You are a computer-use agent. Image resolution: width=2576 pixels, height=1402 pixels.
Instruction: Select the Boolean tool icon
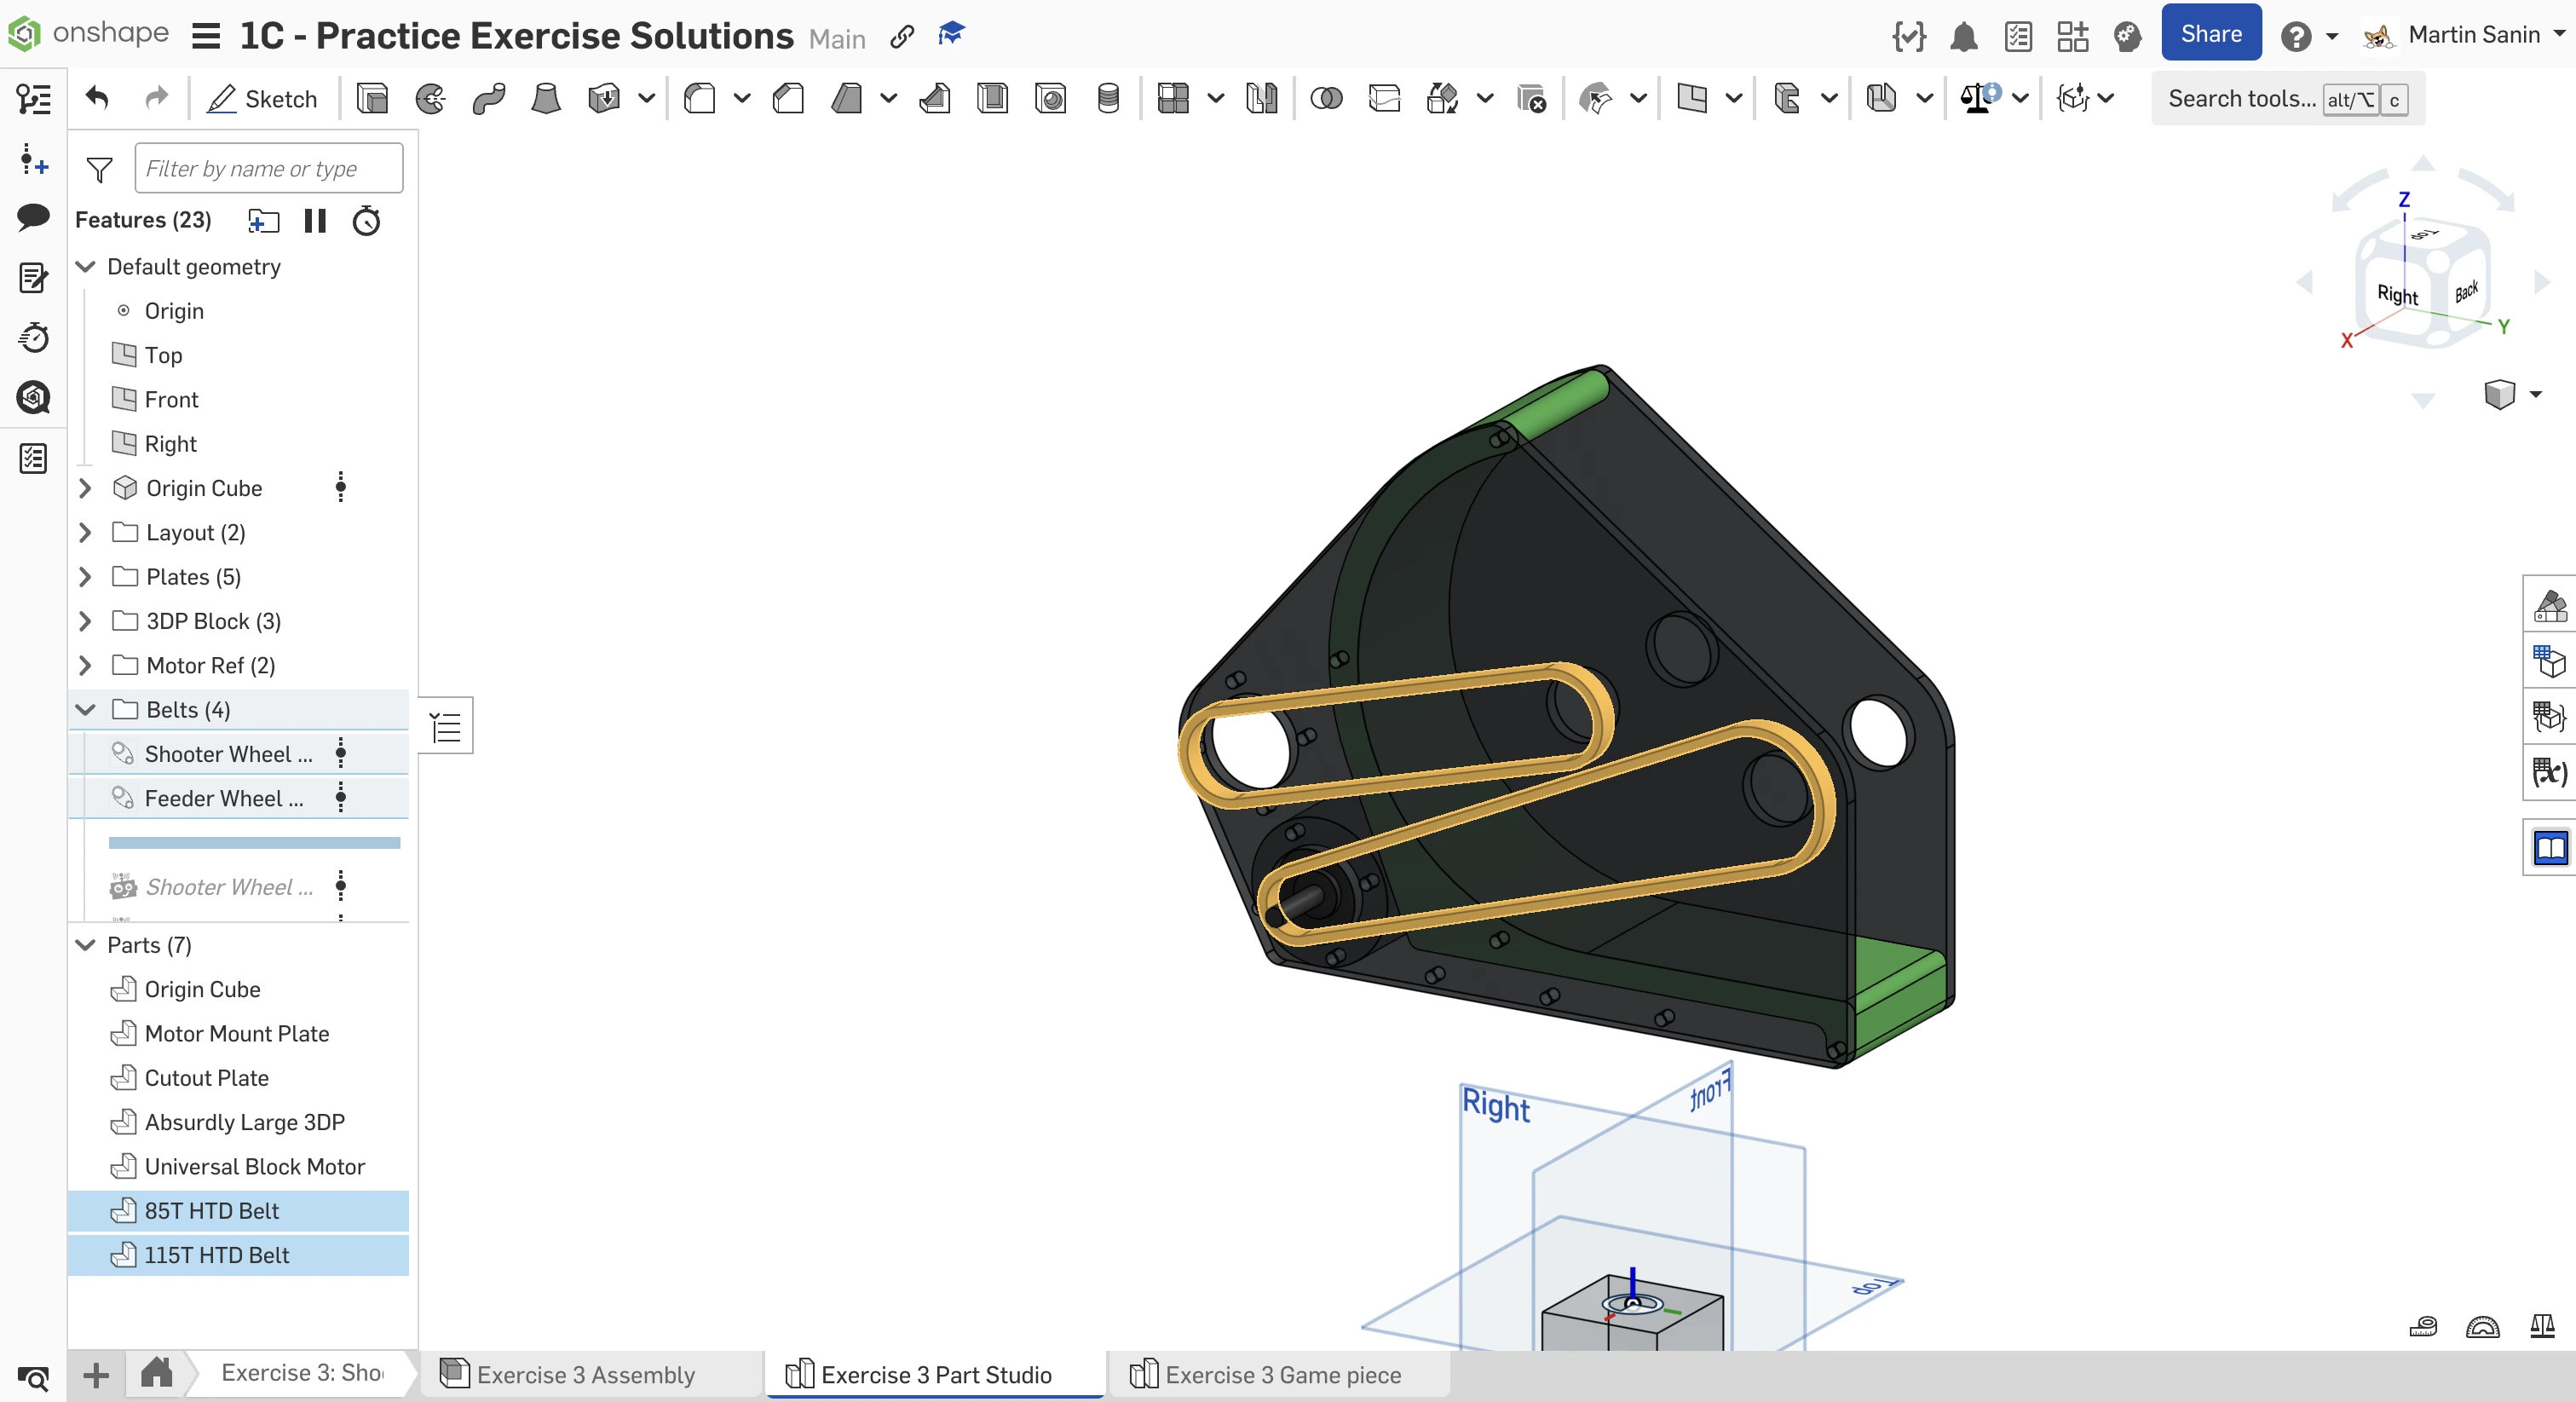tap(1325, 98)
